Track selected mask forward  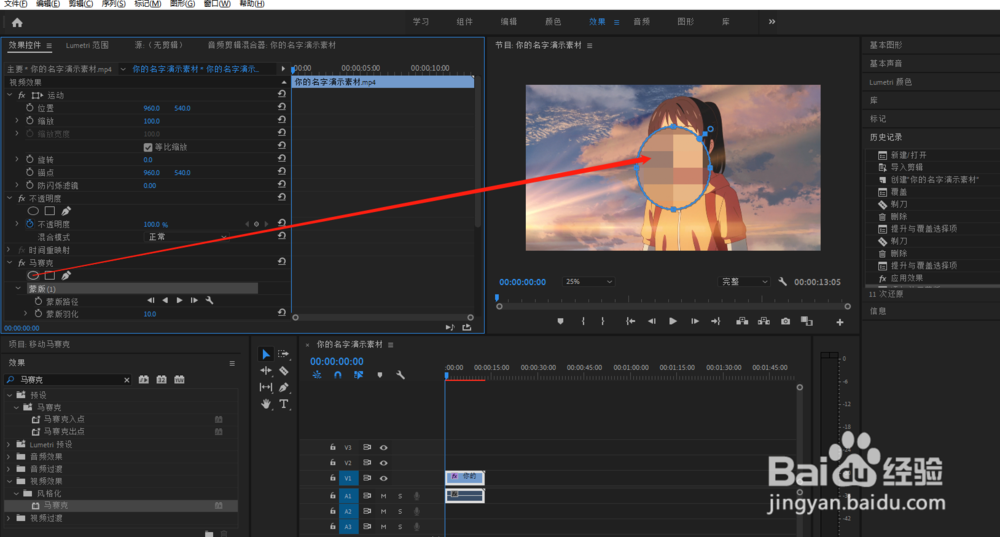coord(180,300)
